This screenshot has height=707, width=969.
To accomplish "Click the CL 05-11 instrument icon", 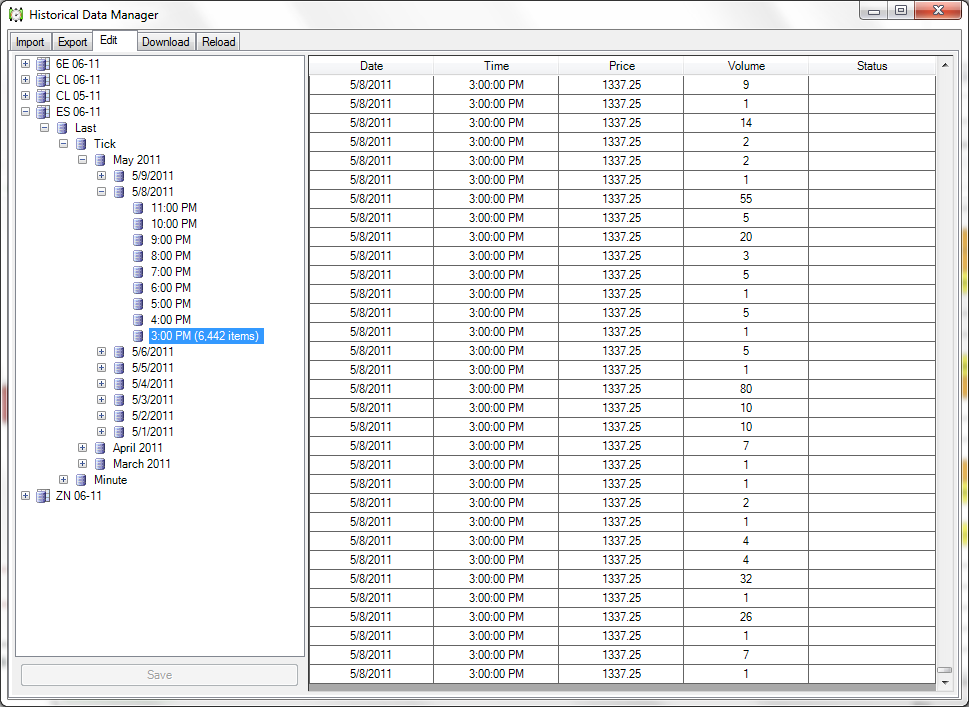I will (43, 96).
